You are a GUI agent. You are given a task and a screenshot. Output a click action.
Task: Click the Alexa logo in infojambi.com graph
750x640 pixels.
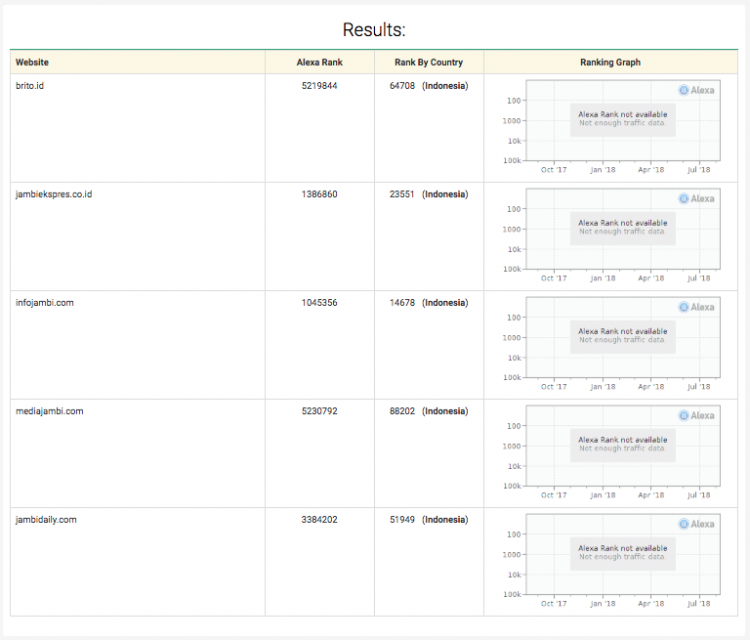[x=697, y=307]
